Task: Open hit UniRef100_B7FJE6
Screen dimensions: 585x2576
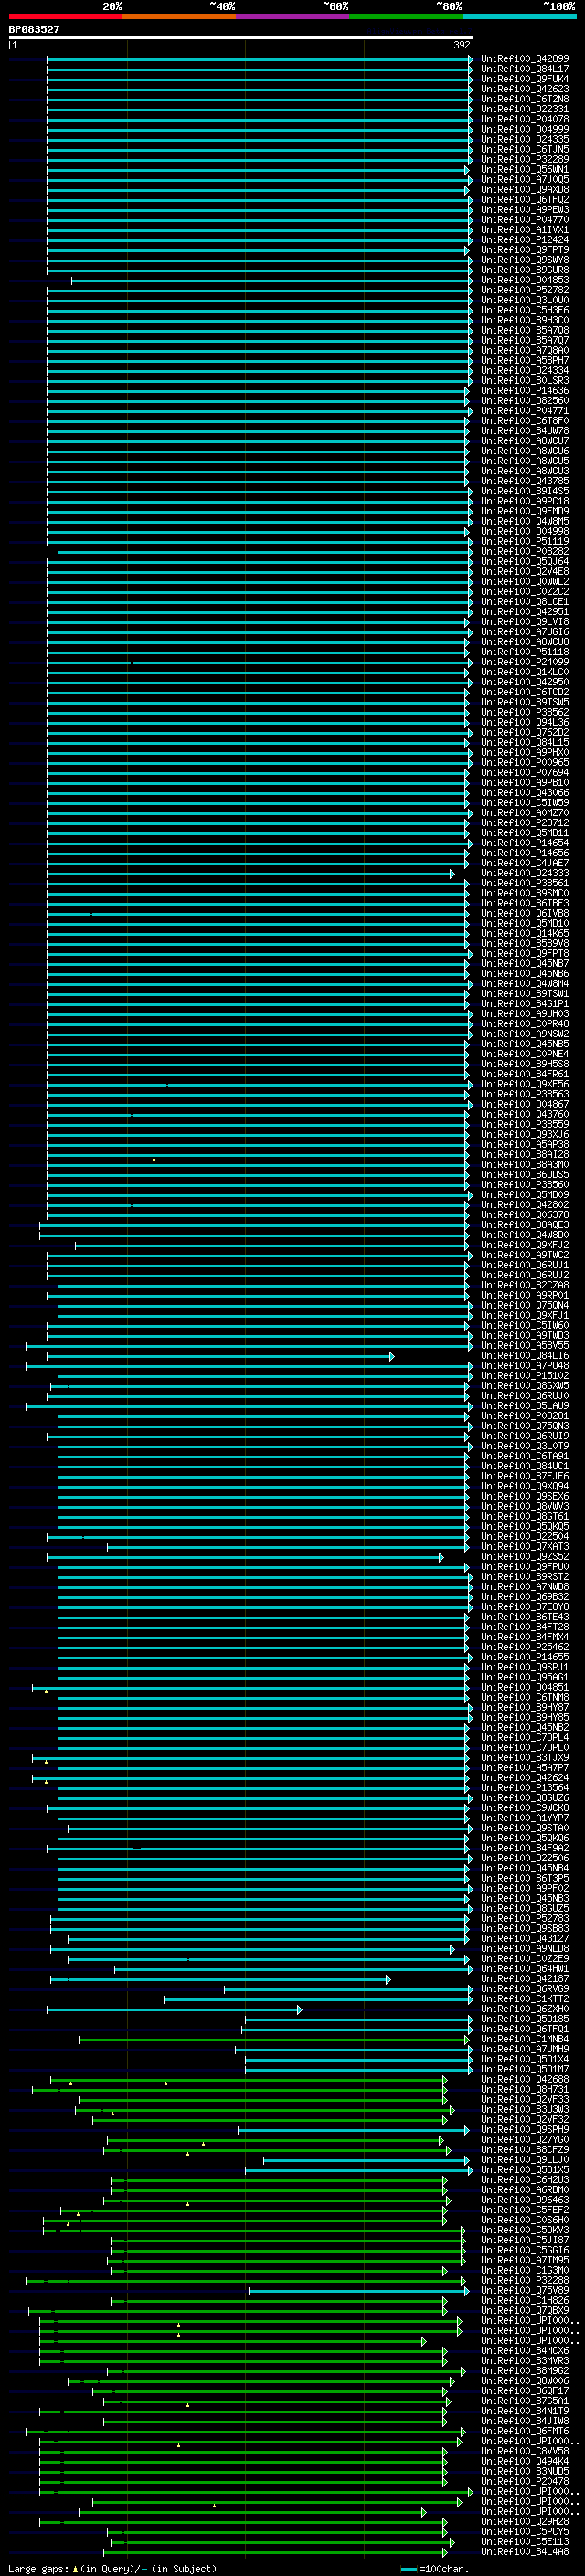Action: [x=524, y=1476]
